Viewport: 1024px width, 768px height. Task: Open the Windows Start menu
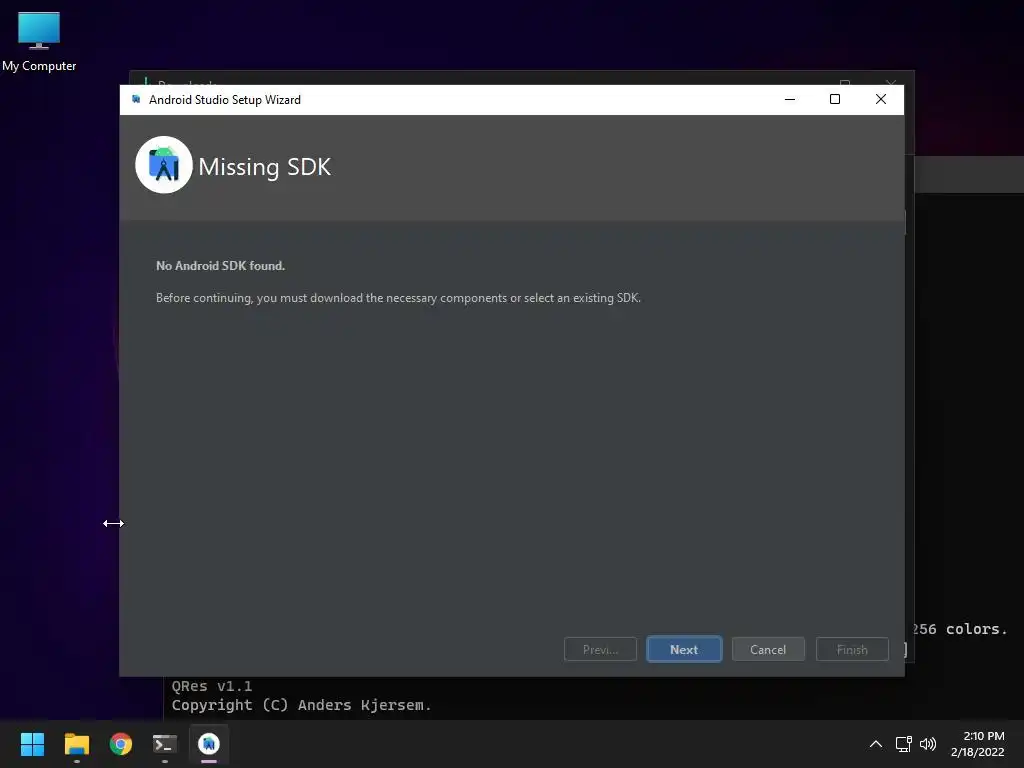(32, 744)
